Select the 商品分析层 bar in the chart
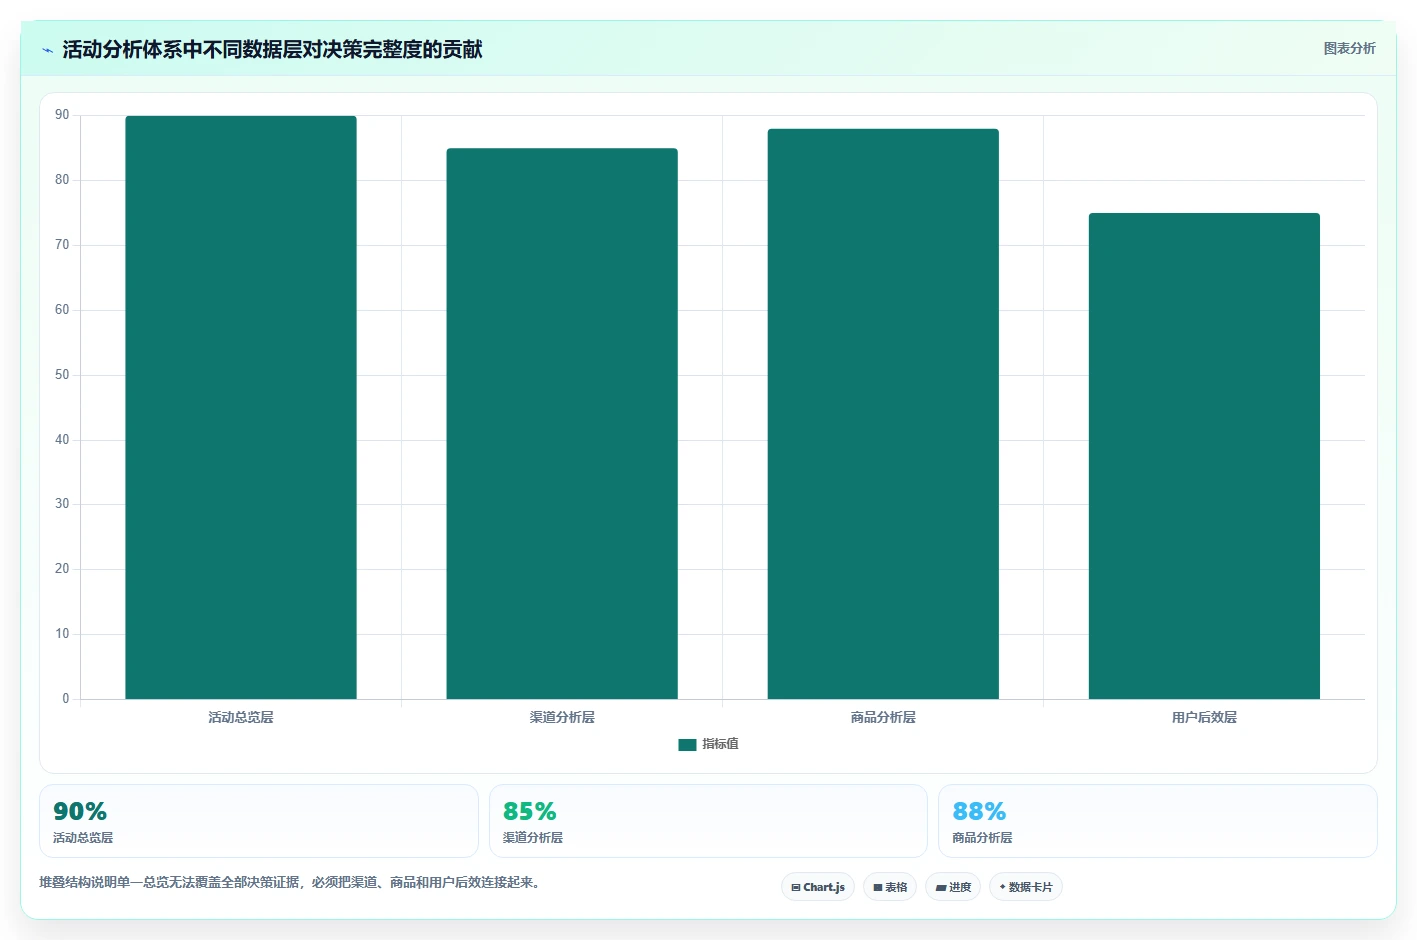The image size is (1417, 940). pos(883,414)
